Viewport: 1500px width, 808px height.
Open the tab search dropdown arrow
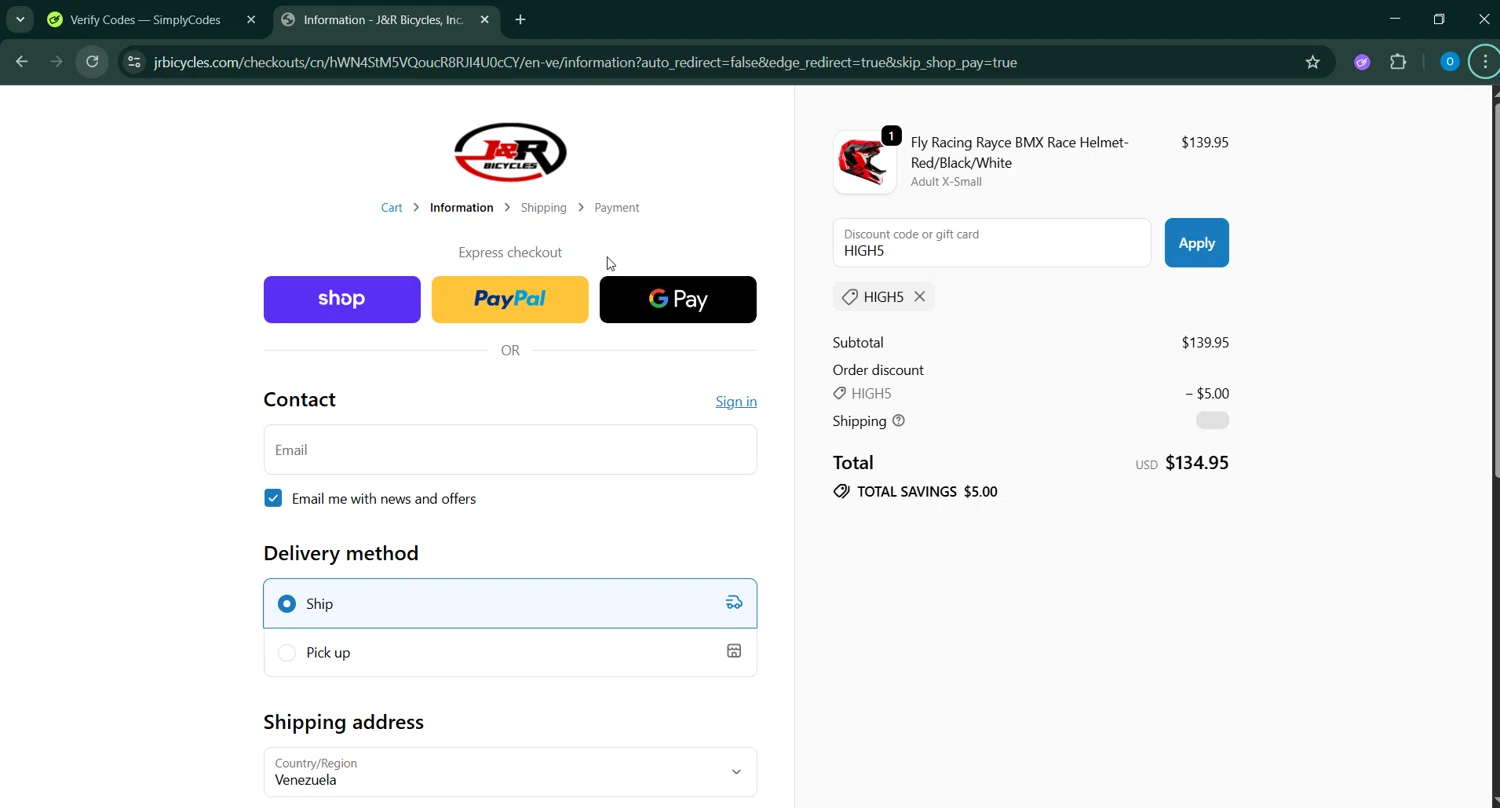[20, 20]
